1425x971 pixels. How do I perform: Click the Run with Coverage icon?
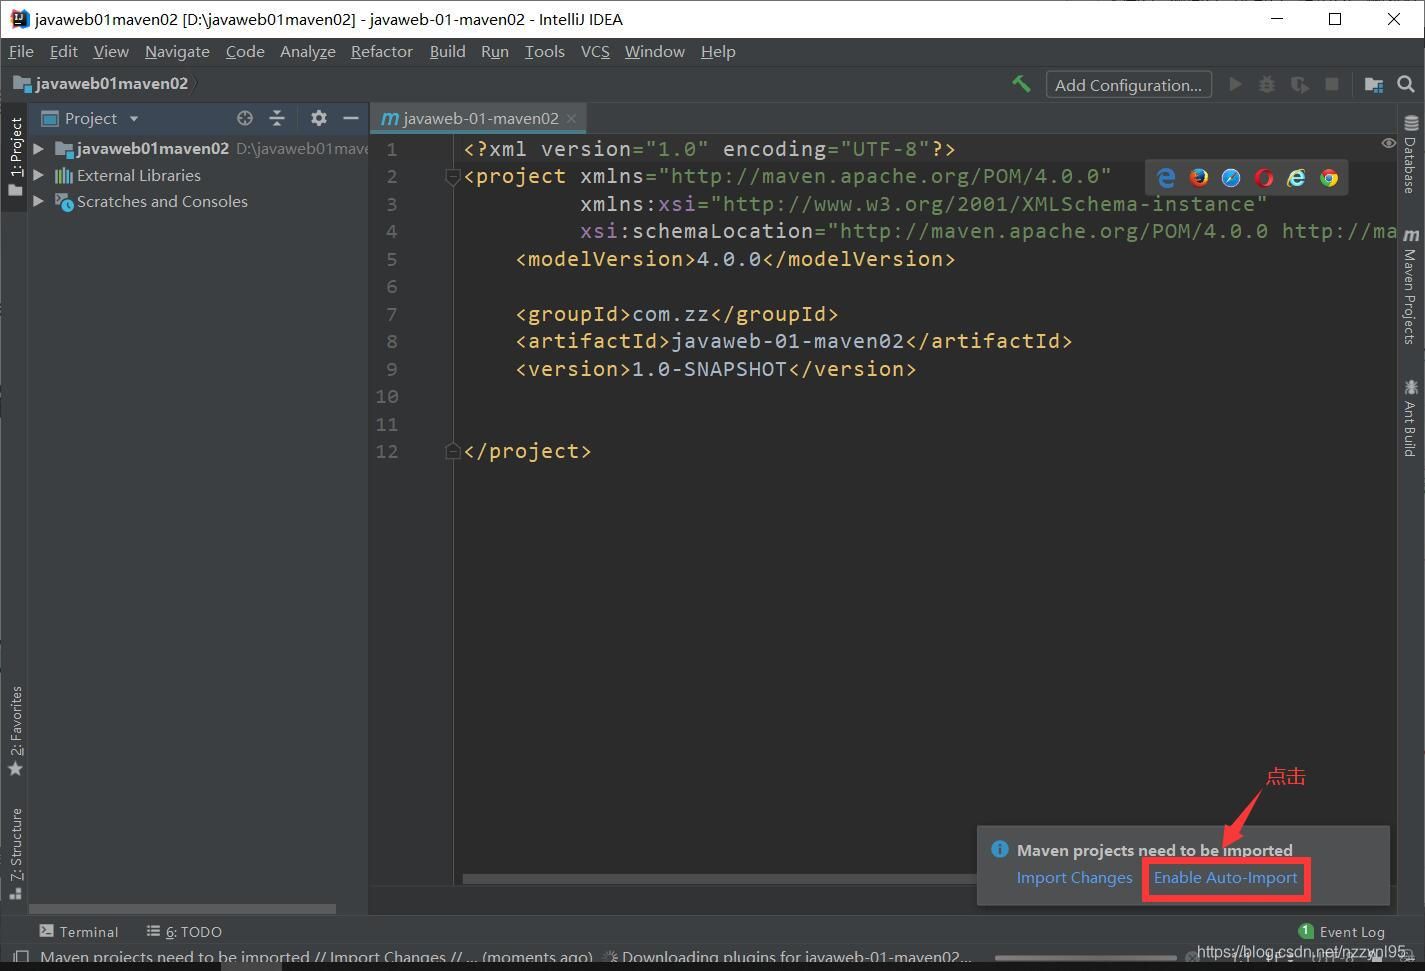(1299, 85)
